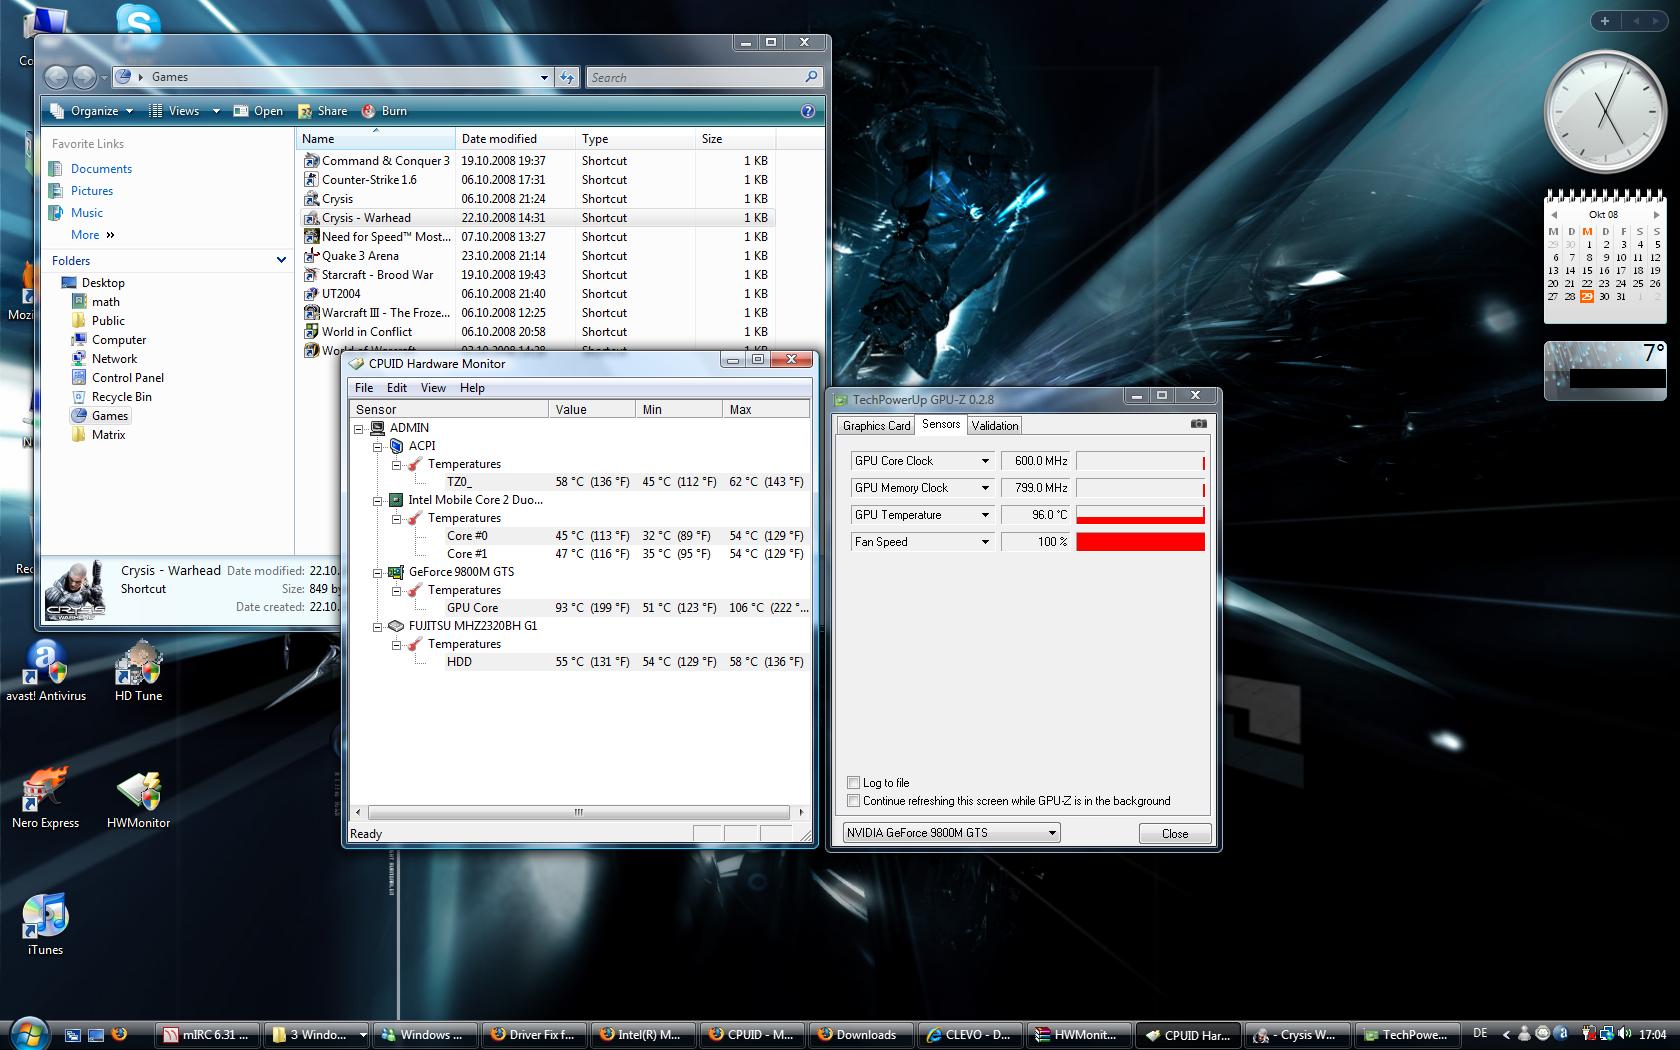Screen dimensions: 1680x1050
Task: Open the Help menu in HWMonitor
Action: click(472, 388)
